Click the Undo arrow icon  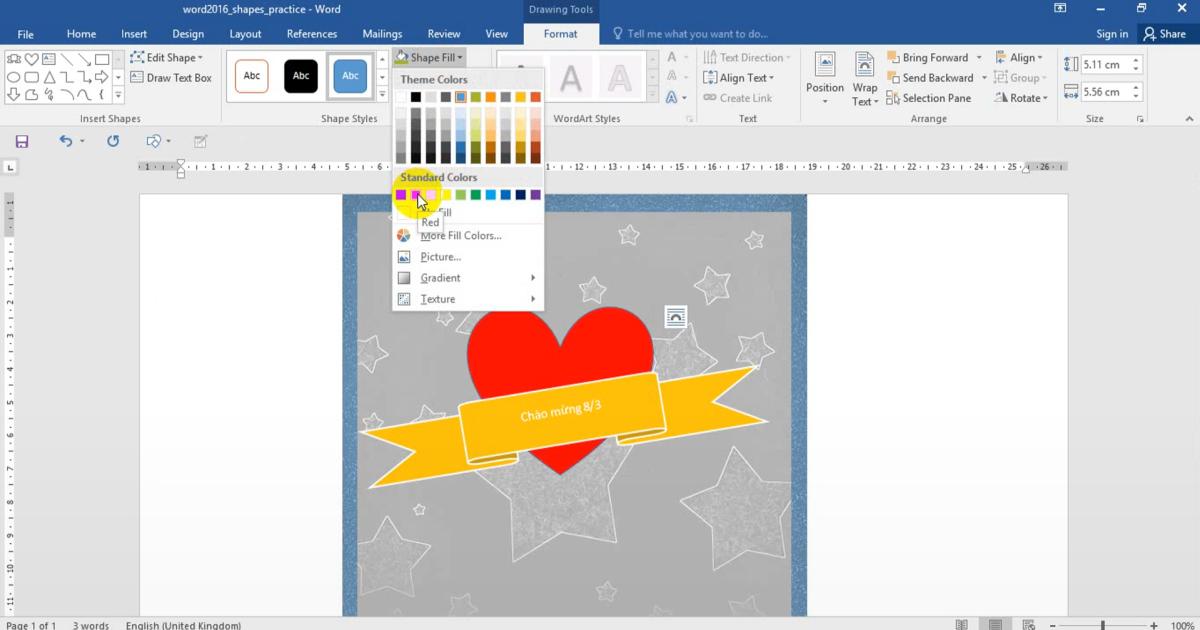pyautogui.click(x=65, y=142)
